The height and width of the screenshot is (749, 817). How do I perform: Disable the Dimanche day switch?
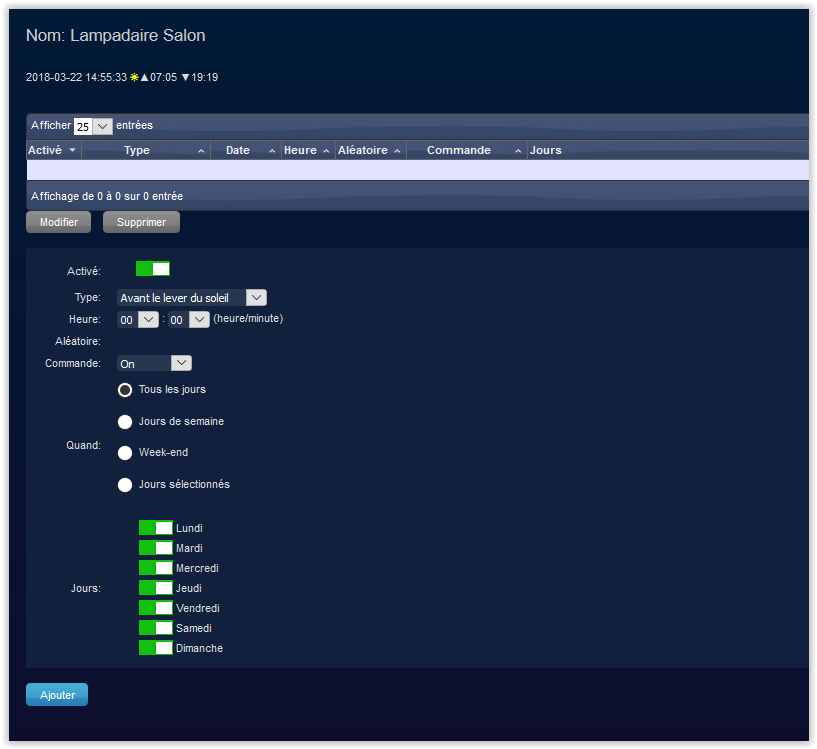[x=156, y=648]
